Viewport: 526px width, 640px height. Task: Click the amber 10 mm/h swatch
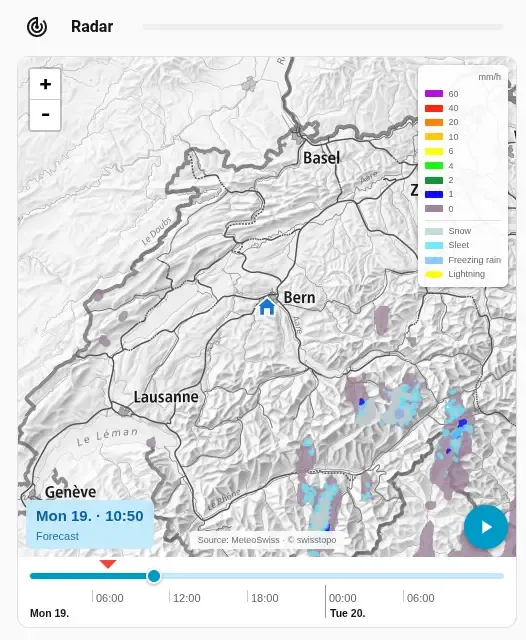click(x=434, y=137)
